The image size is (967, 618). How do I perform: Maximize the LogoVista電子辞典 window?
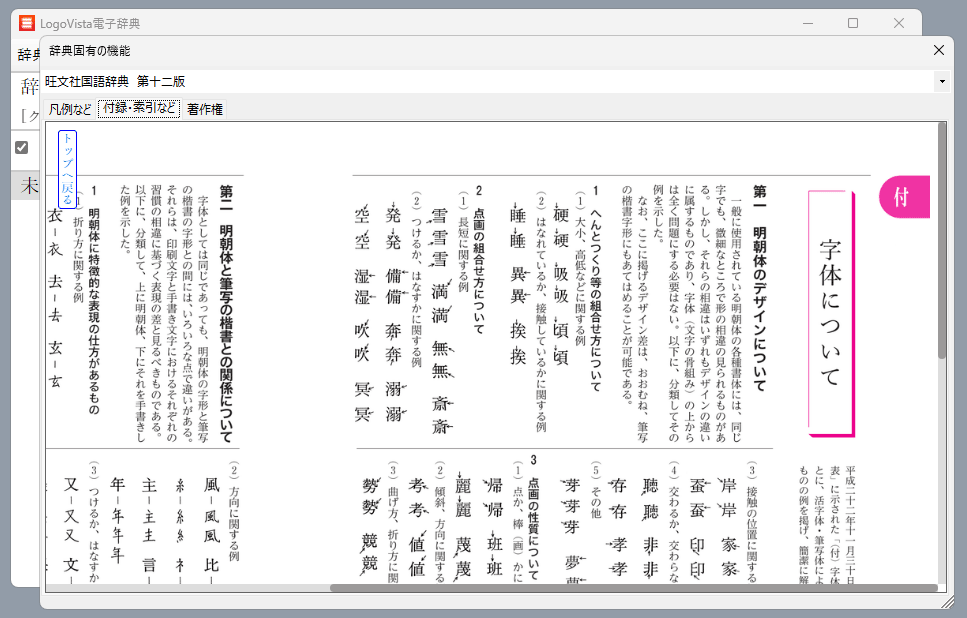pos(853,23)
